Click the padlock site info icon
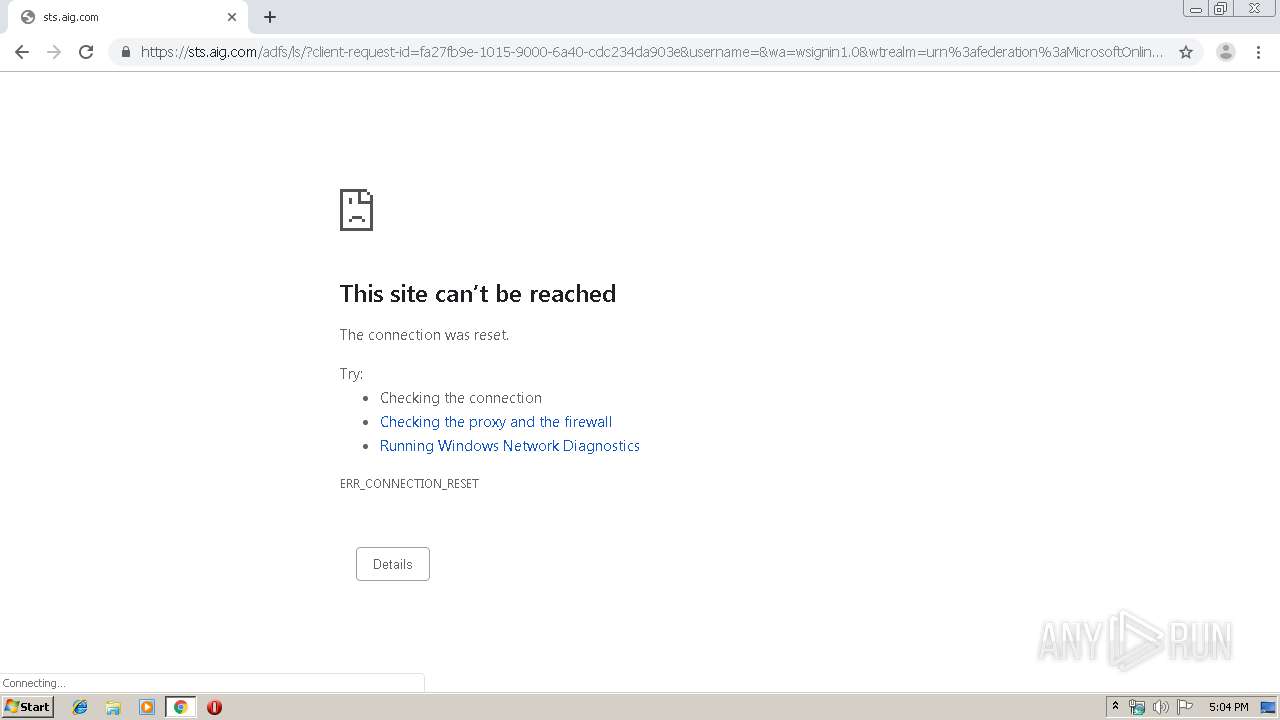The image size is (1280, 720). (x=125, y=52)
